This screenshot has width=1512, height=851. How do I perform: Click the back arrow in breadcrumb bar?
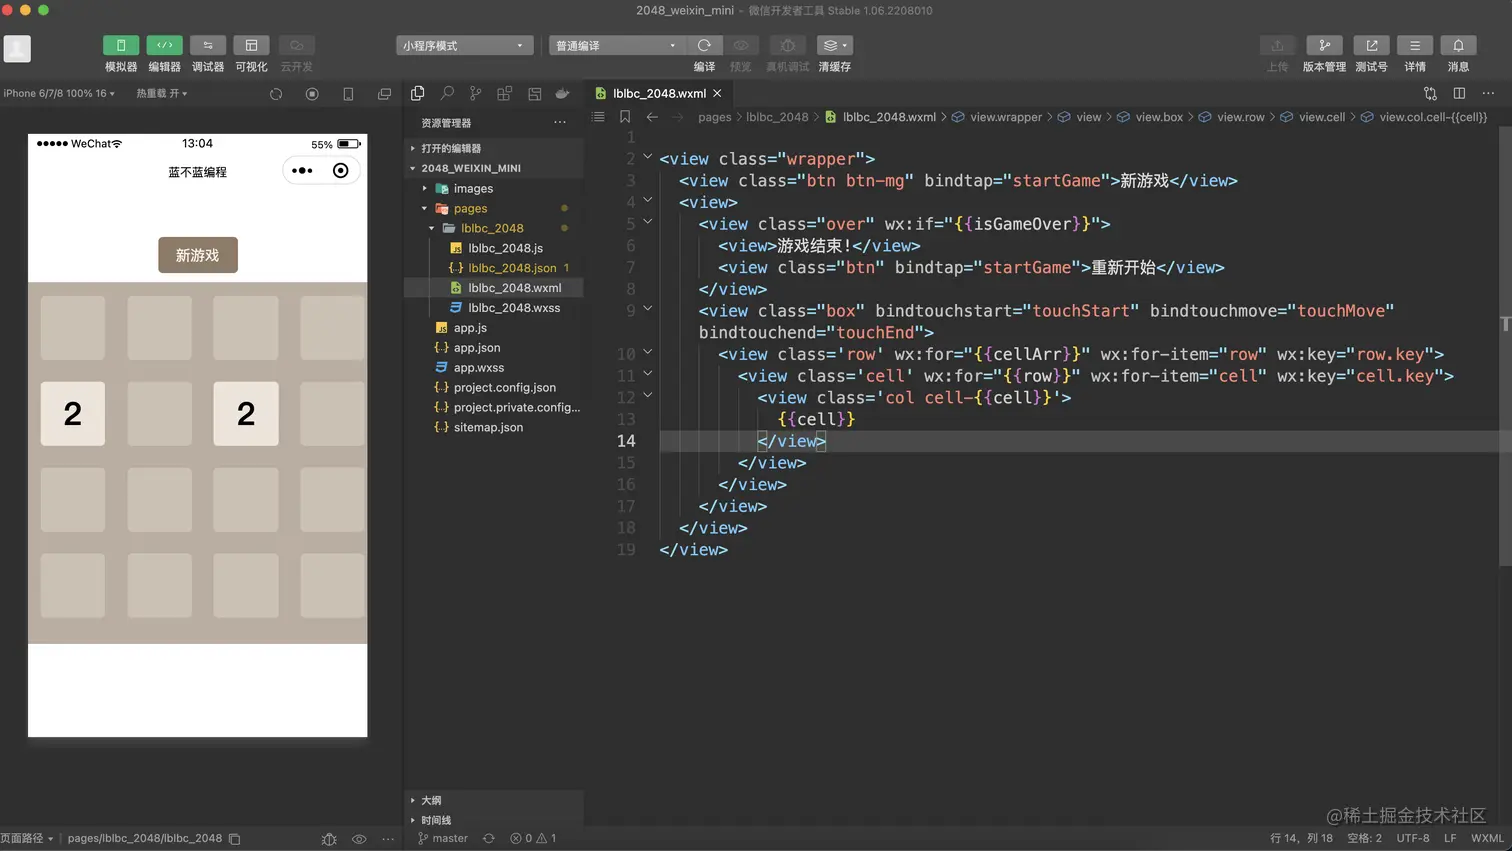point(652,117)
